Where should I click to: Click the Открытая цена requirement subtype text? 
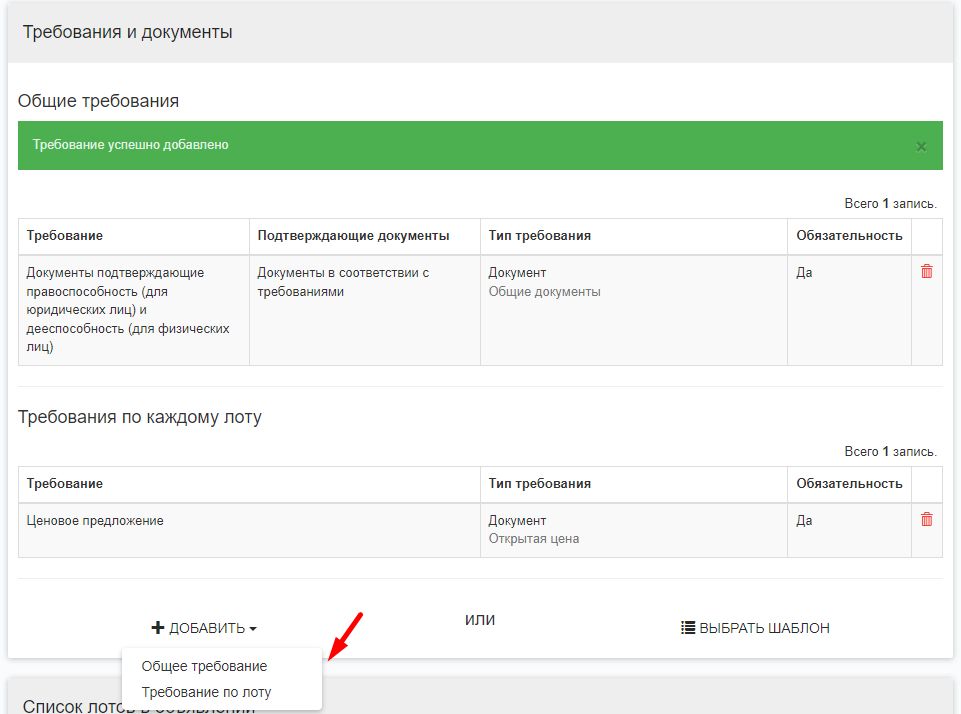(533, 539)
